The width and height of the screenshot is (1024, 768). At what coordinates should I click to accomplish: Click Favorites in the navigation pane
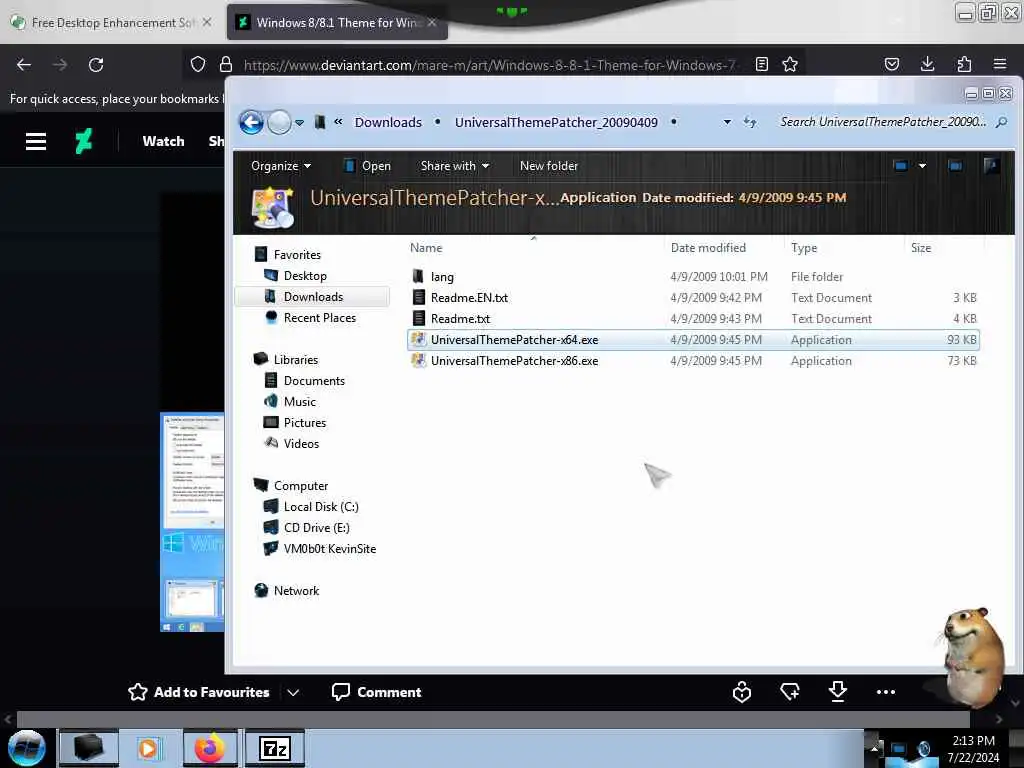pos(297,255)
